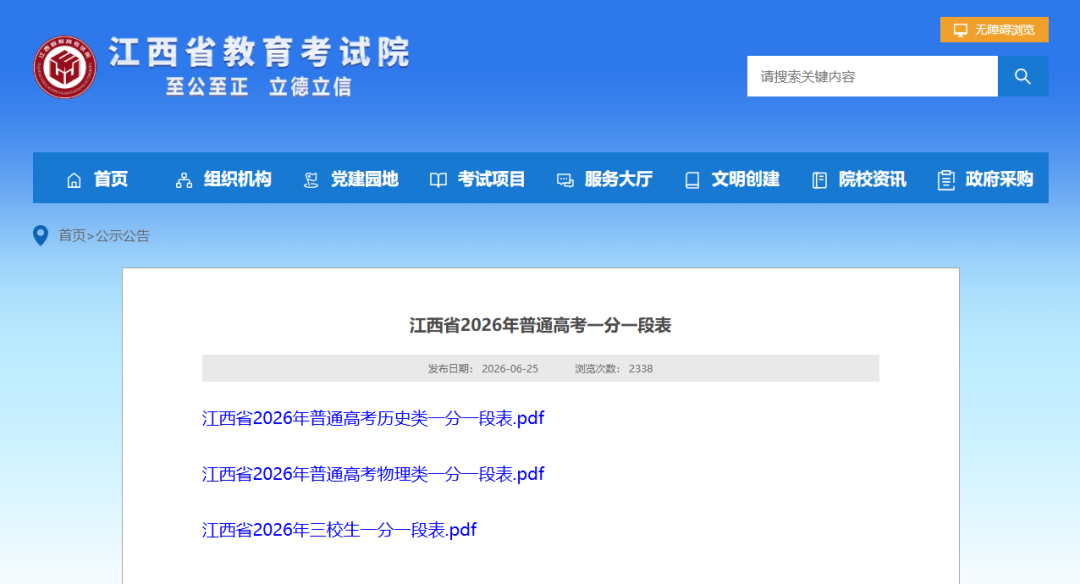
Task: Click the organization icon beside 组织机构
Action: [184, 180]
